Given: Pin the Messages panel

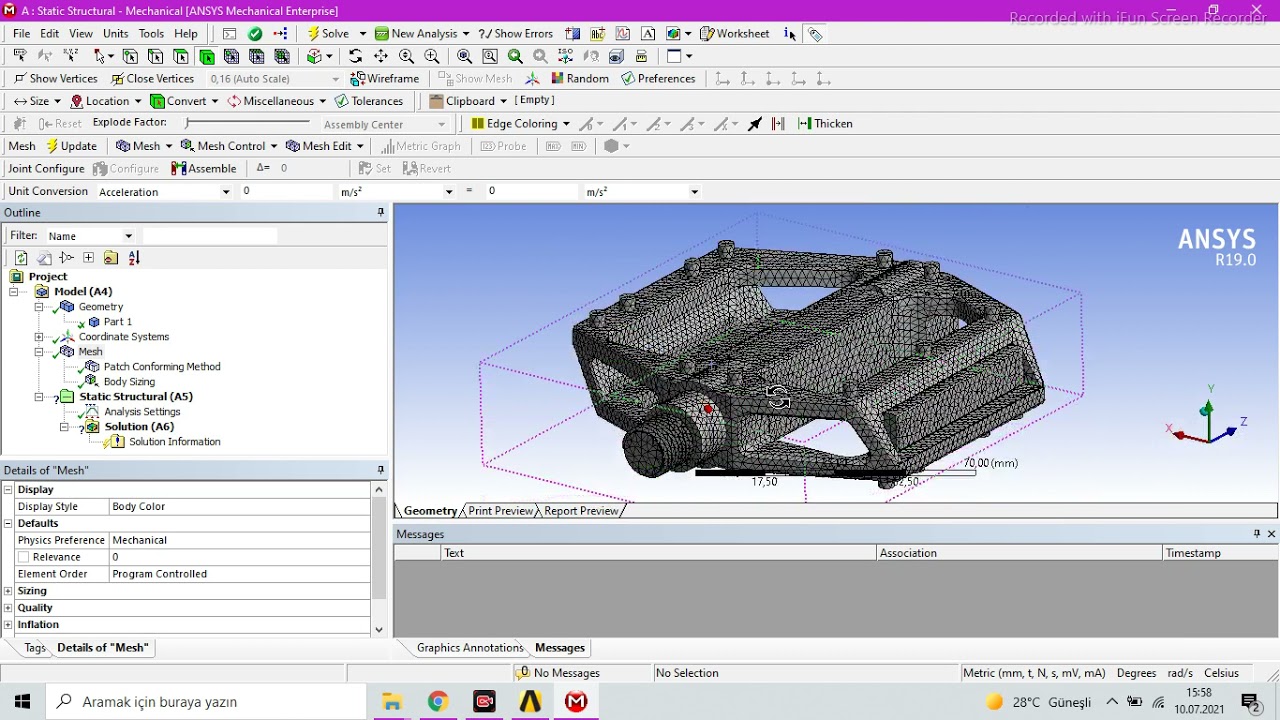Looking at the screenshot, I should (1257, 534).
